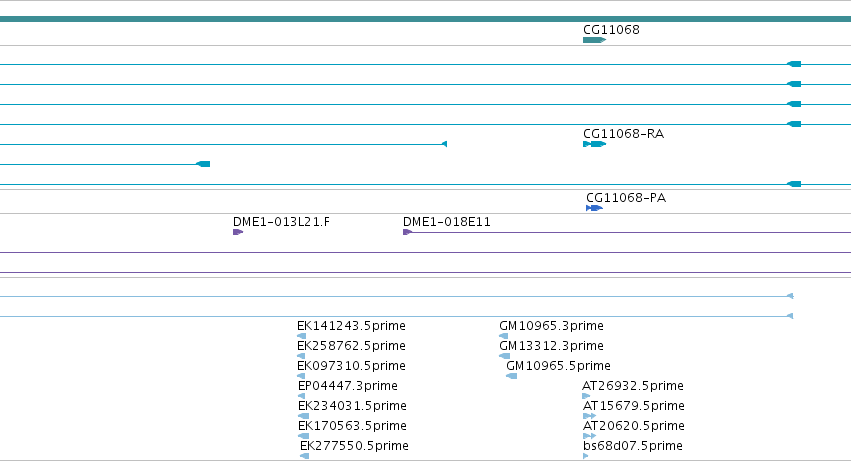Select the AT26932.5prime EST arrow
The image size is (851, 461).
pos(586,396)
